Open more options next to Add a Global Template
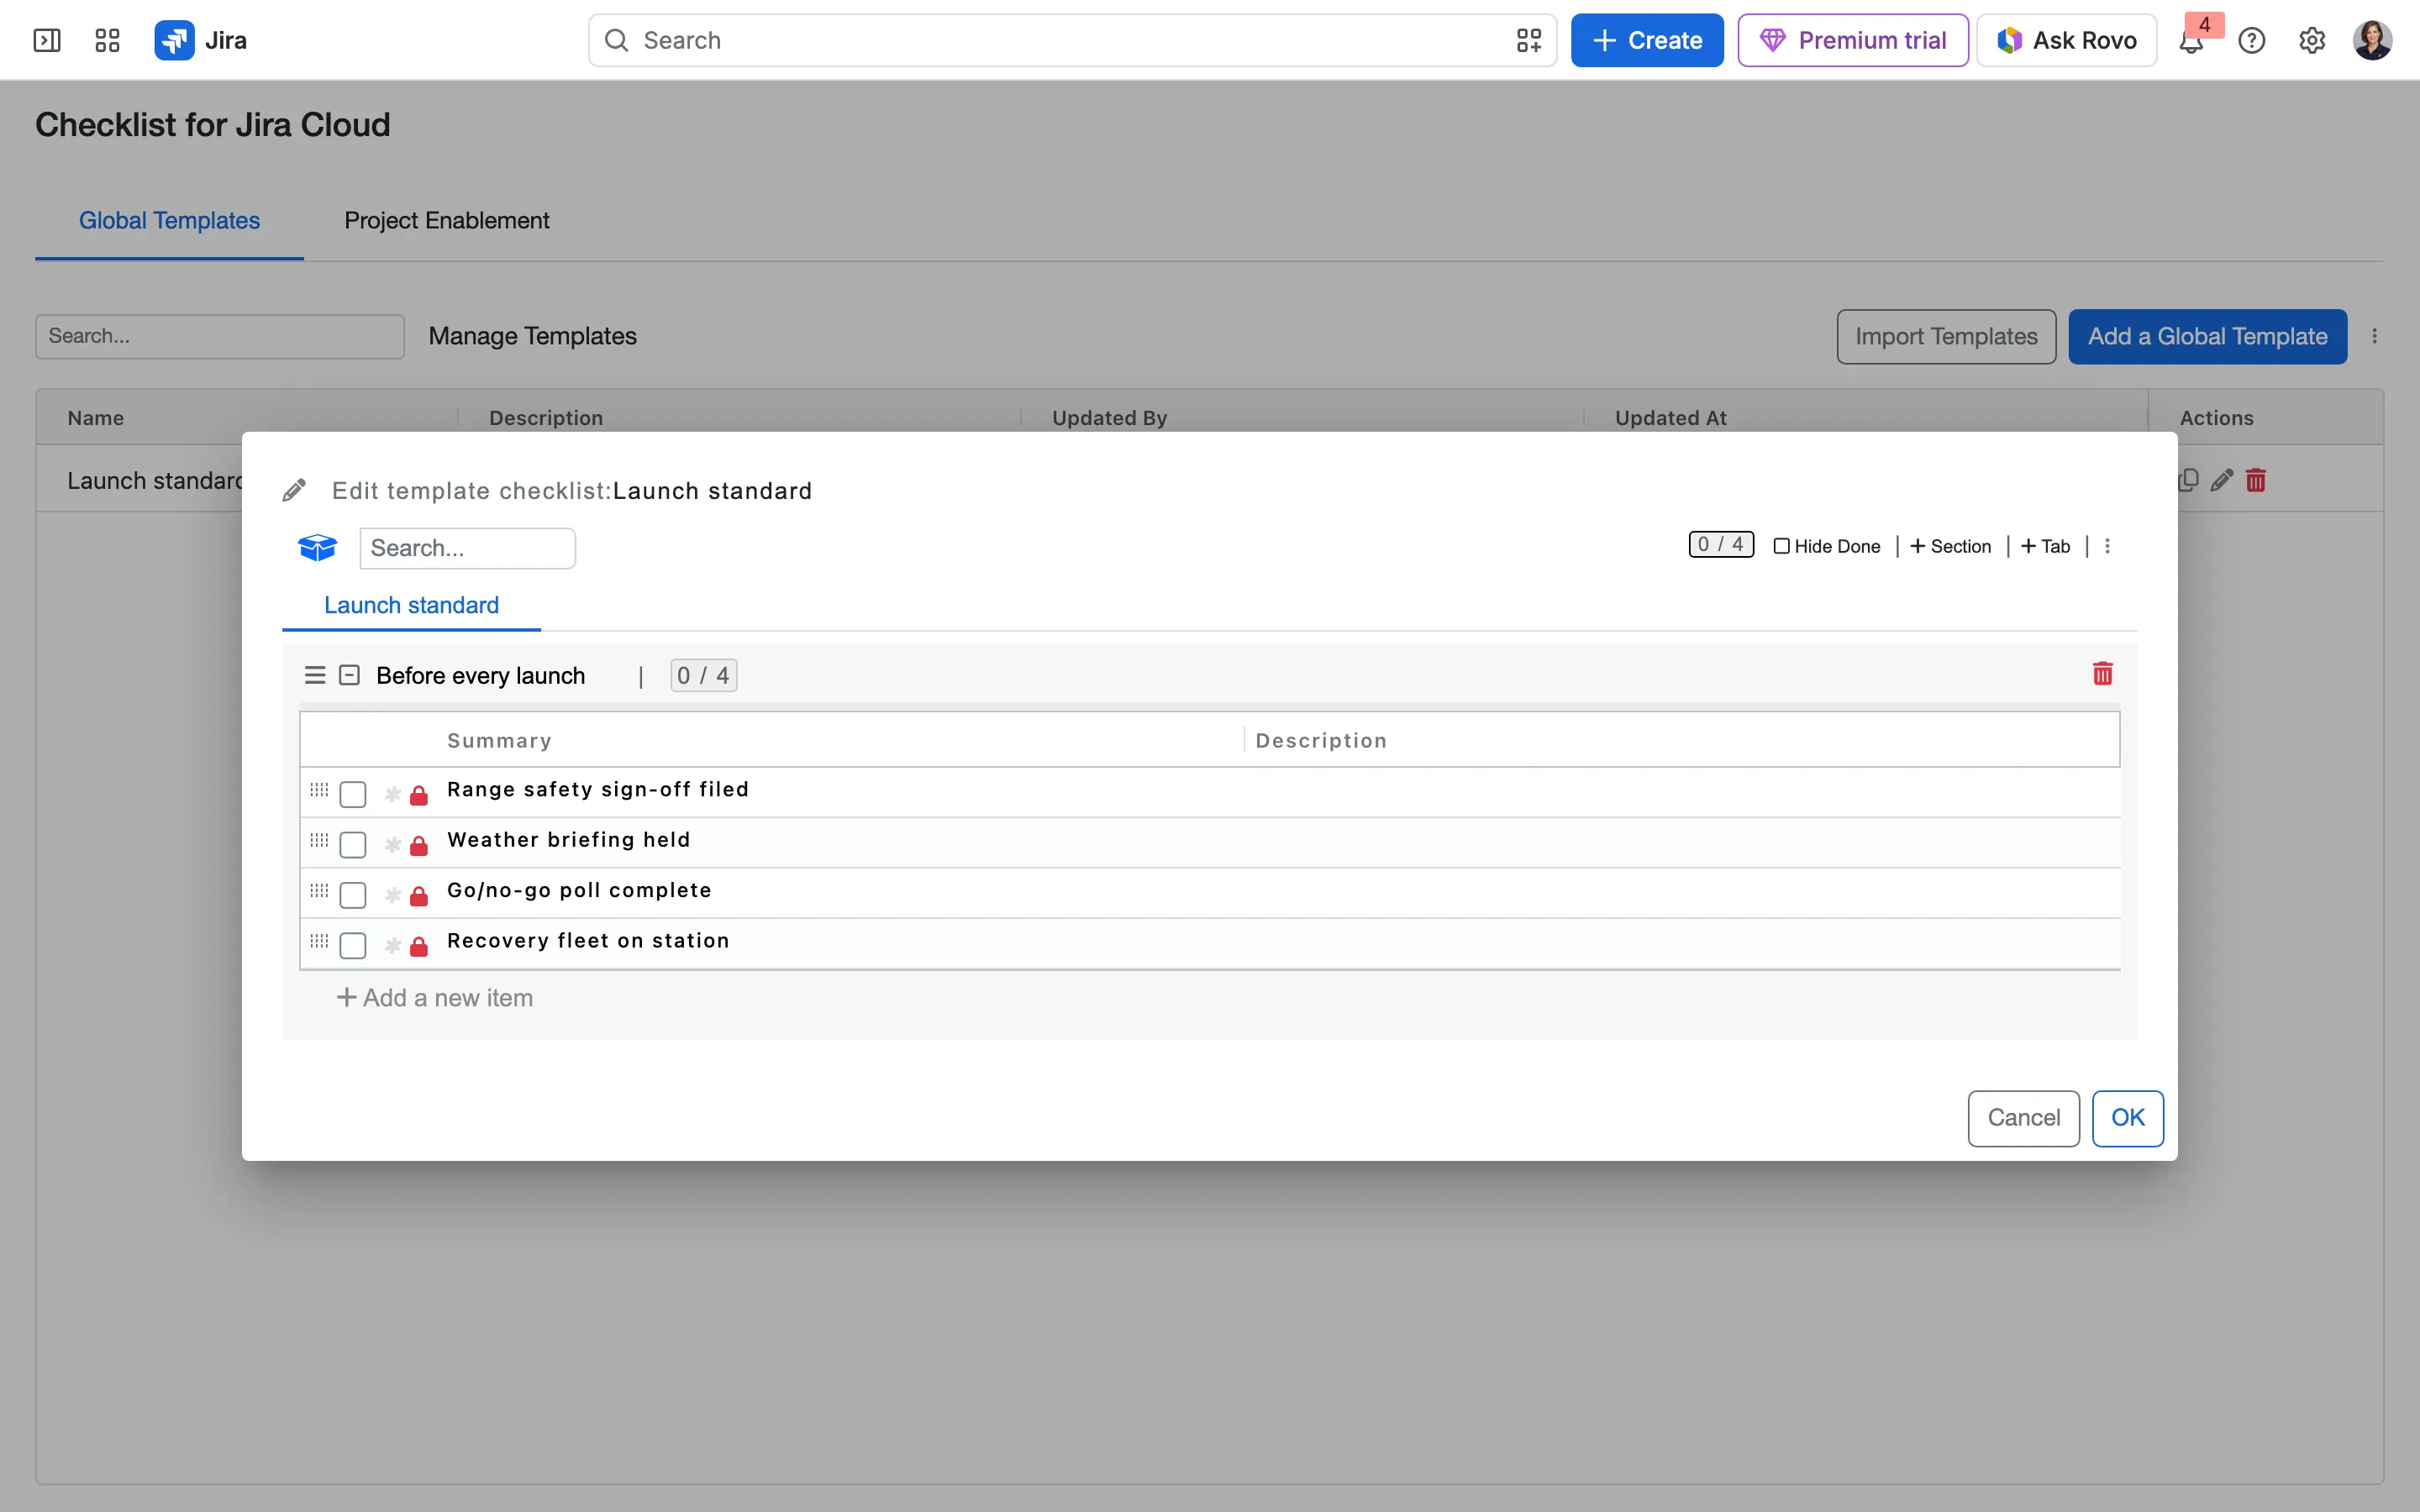 [x=2374, y=336]
